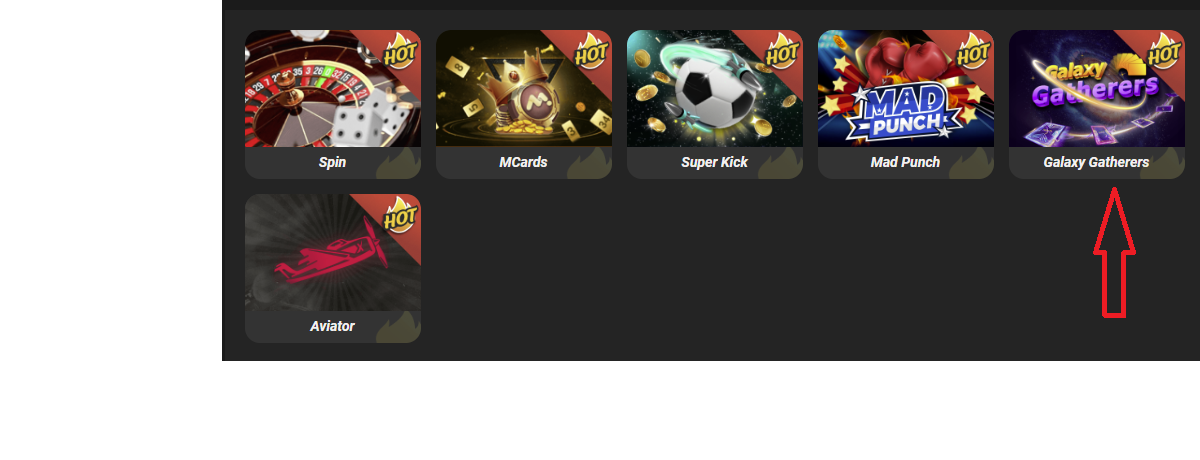Open the Mad Punch boxing gloves artwork
The height and width of the screenshot is (460, 1200).
(x=906, y=88)
